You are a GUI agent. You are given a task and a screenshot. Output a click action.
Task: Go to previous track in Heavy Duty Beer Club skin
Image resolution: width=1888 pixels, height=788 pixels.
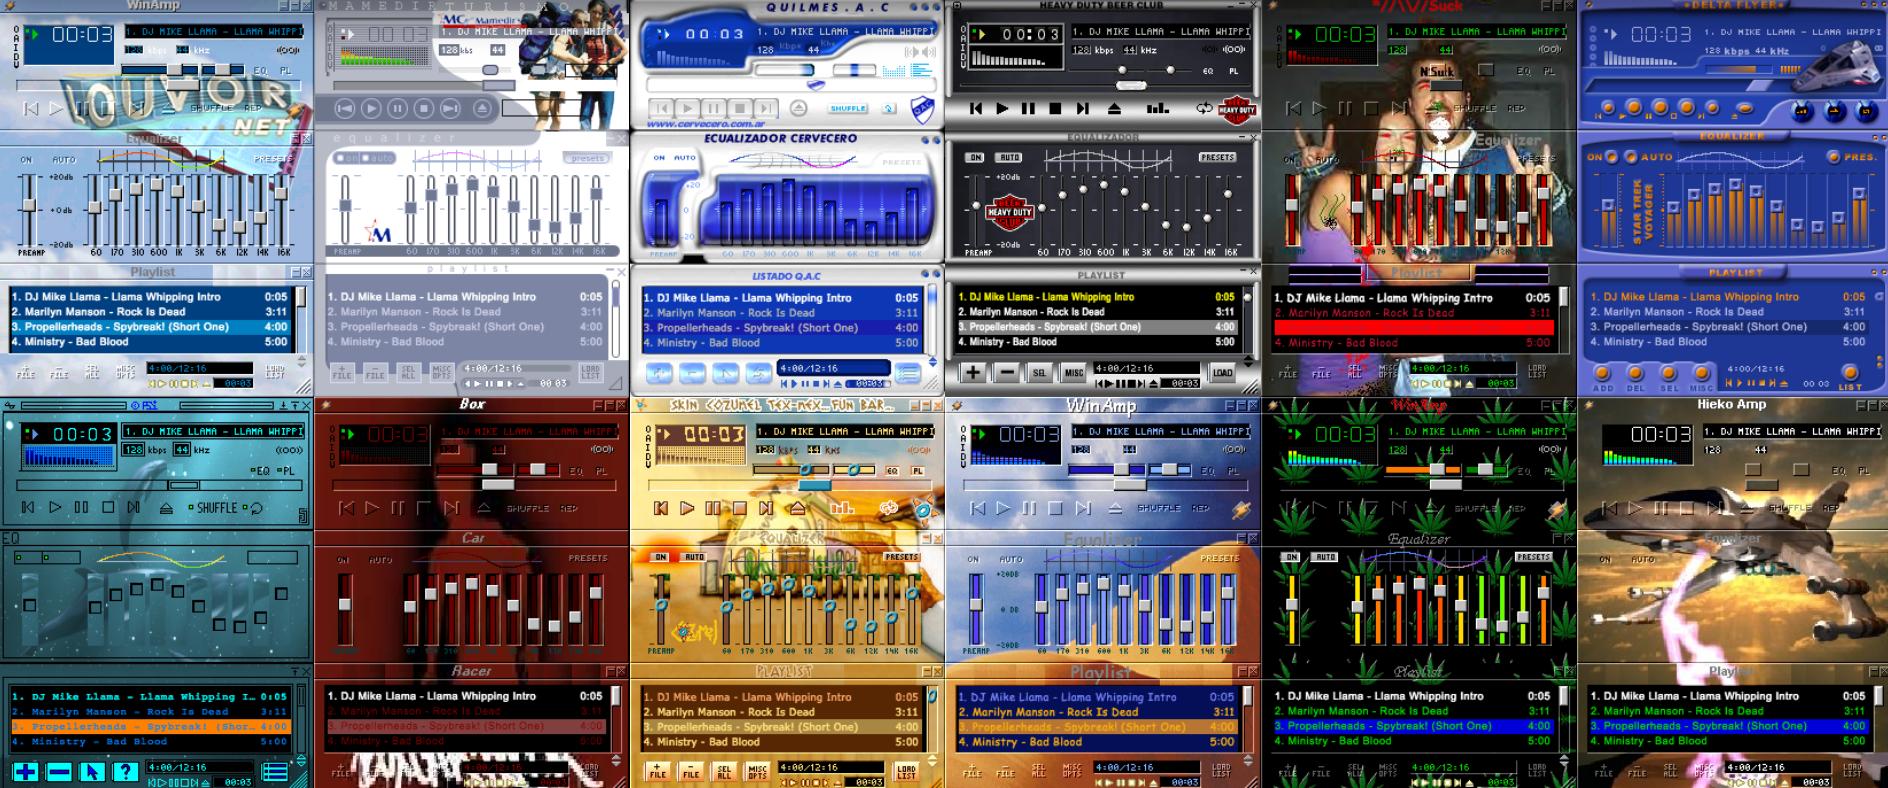click(x=976, y=108)
